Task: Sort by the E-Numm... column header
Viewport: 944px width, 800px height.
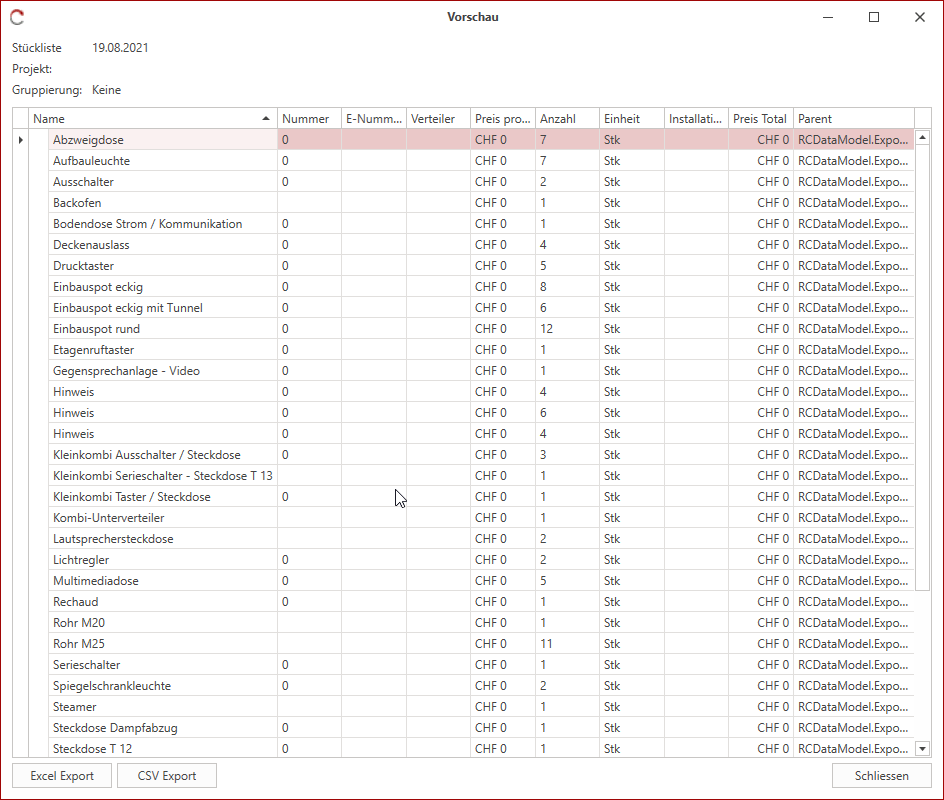Action: [x=374, y=119]
